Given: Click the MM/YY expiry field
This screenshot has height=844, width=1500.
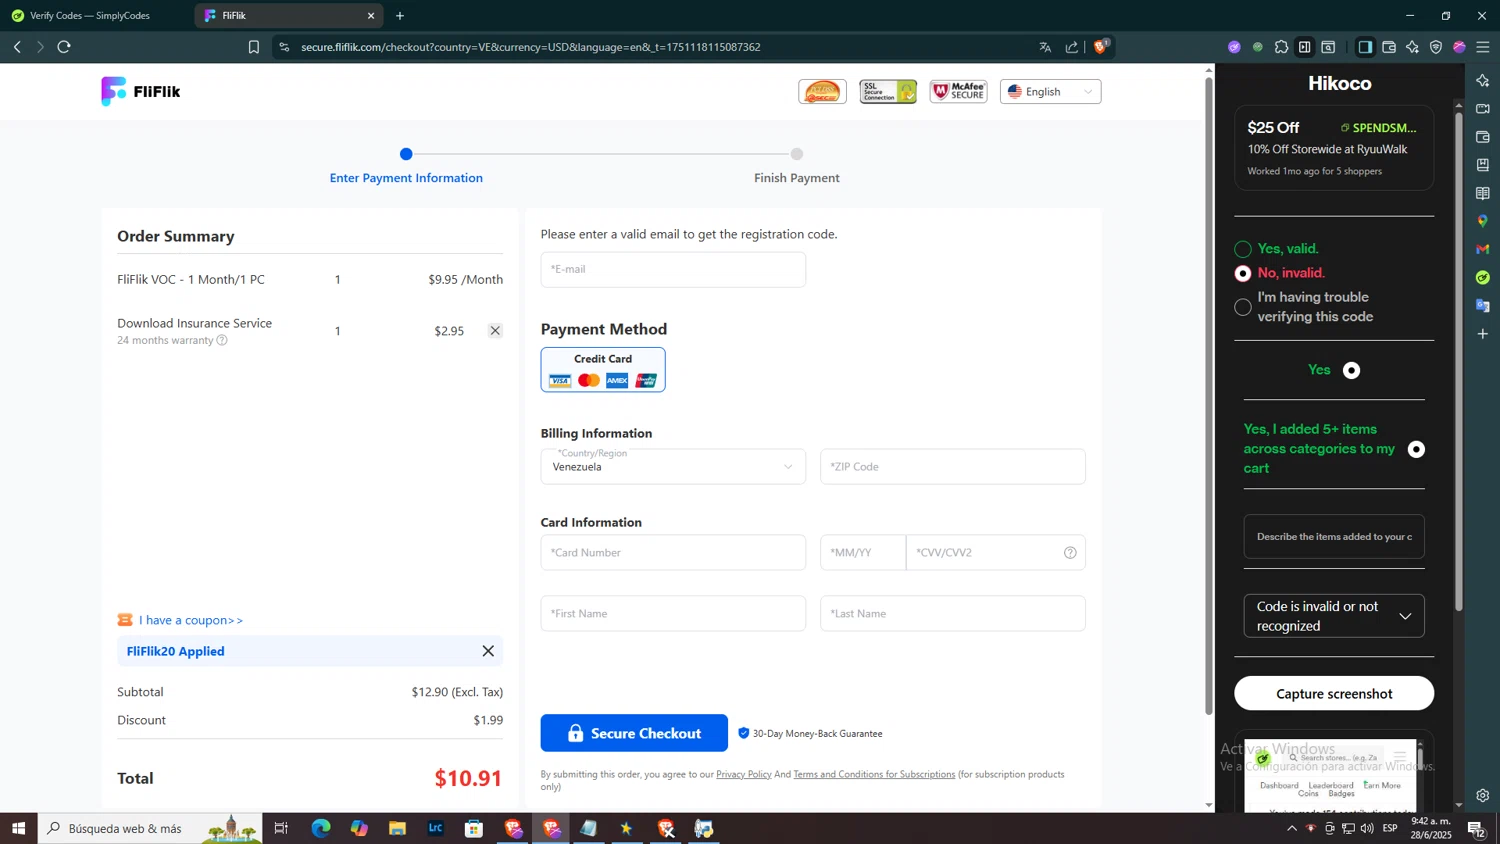Looking at the screenshot, I should coord(863,553).
